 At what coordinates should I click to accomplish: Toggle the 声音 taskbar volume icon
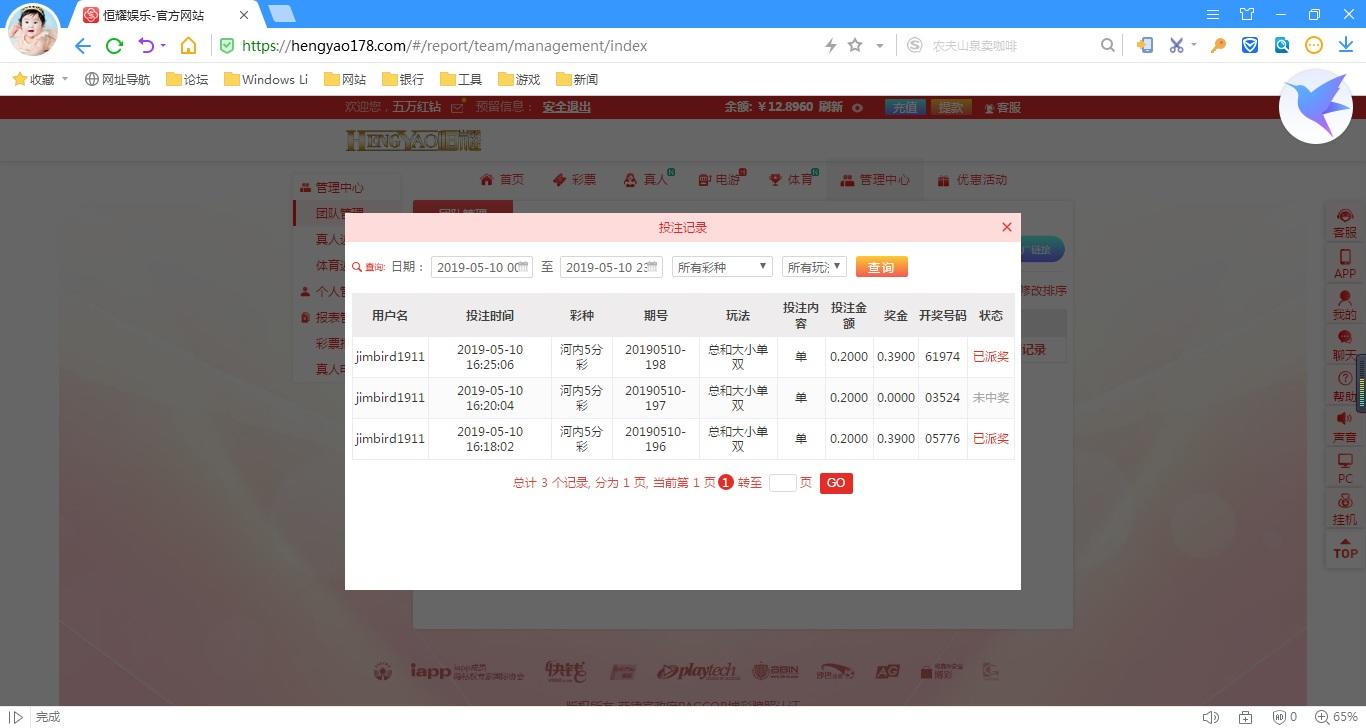coord(1210,717)
